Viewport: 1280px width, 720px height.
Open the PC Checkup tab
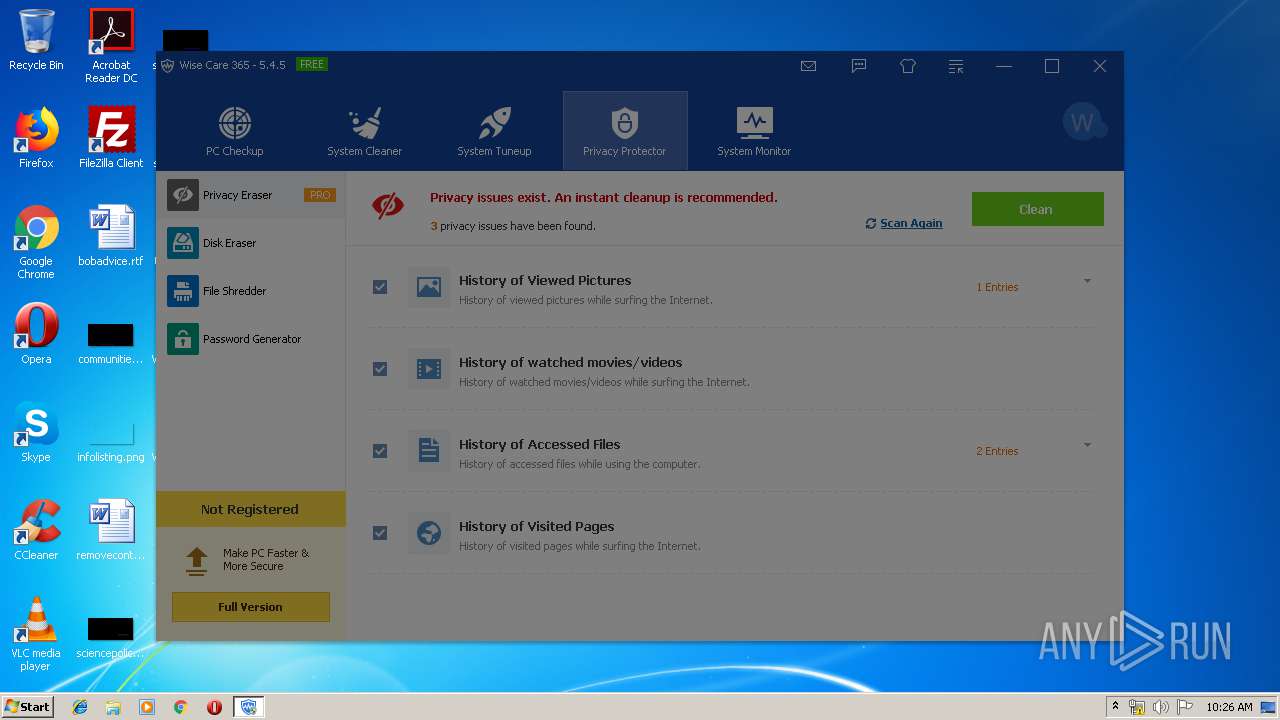234,131
